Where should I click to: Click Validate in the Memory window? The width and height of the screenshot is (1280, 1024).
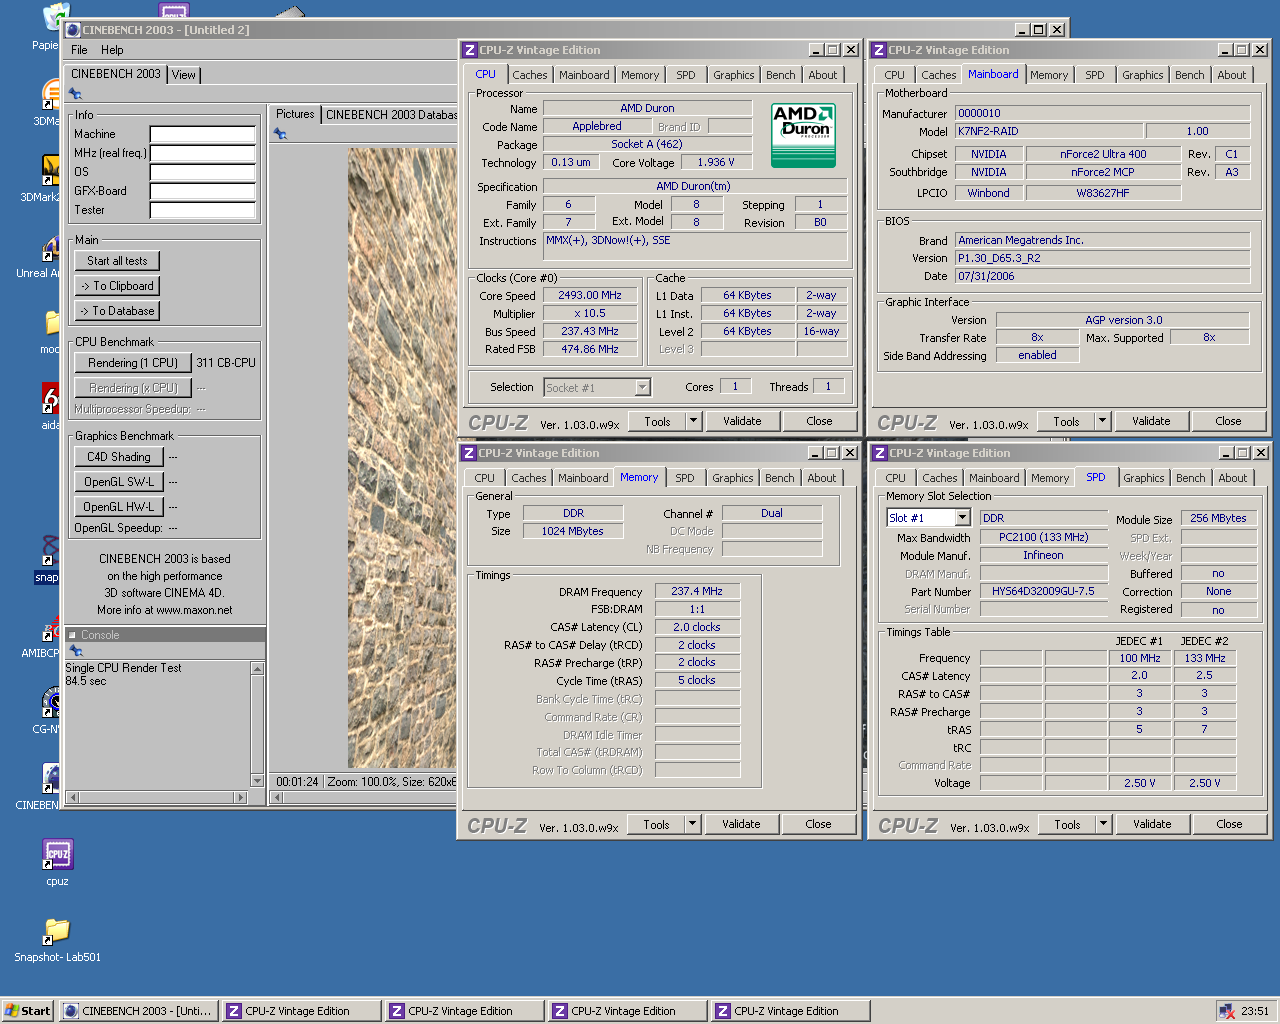point(741,824)
